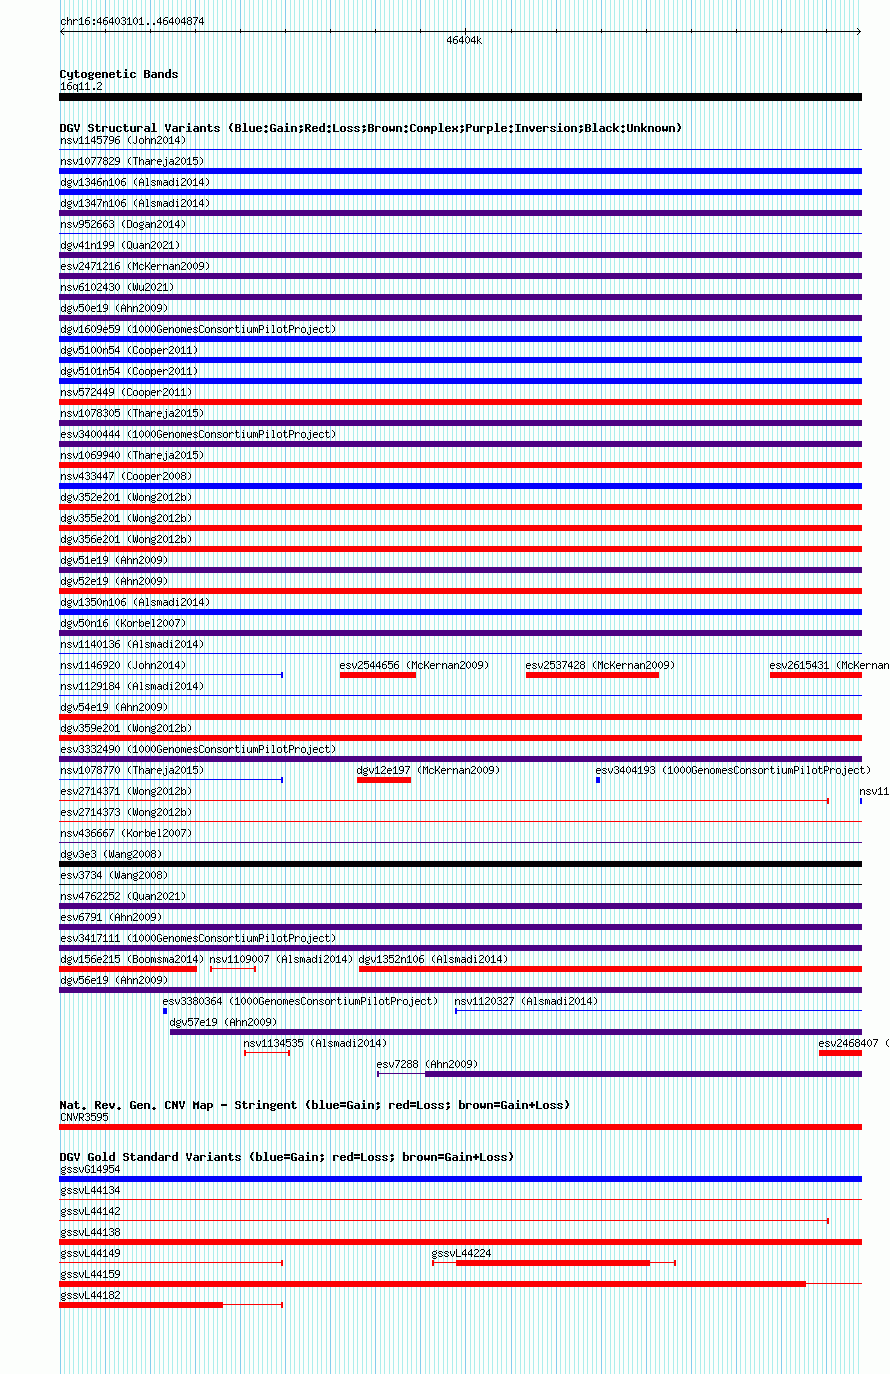Open nsv1120327 (Alsmadi2014) variant
The width and height of the screenshot is (890, 1374).
[x=526, y=1001]
